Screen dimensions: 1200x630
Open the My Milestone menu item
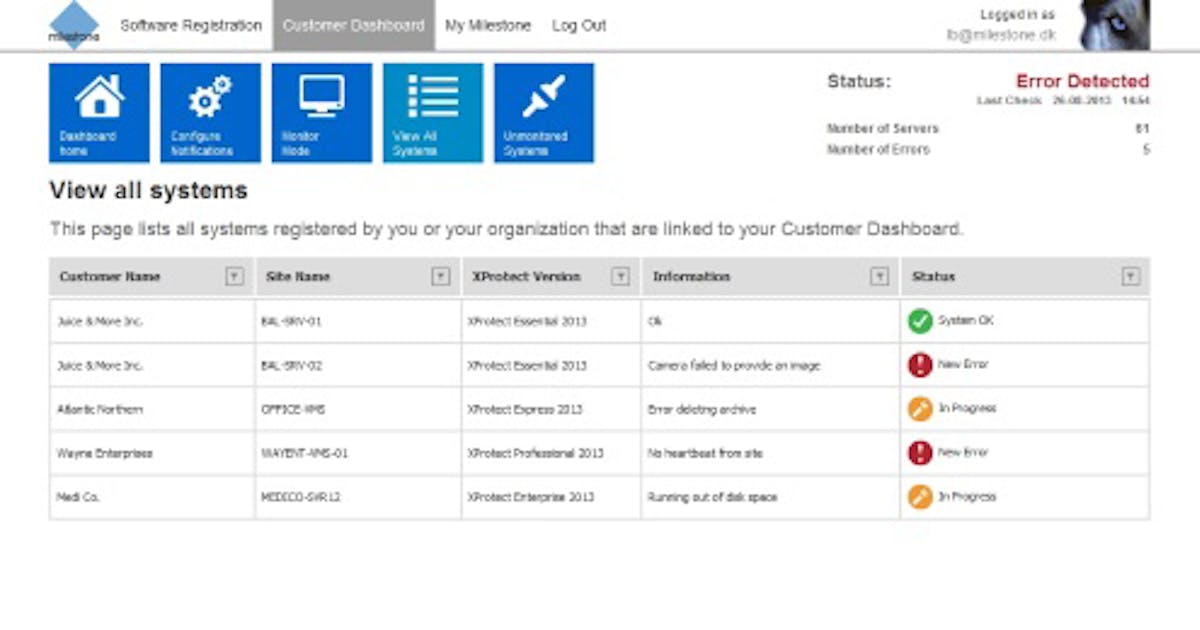point(488,26)
